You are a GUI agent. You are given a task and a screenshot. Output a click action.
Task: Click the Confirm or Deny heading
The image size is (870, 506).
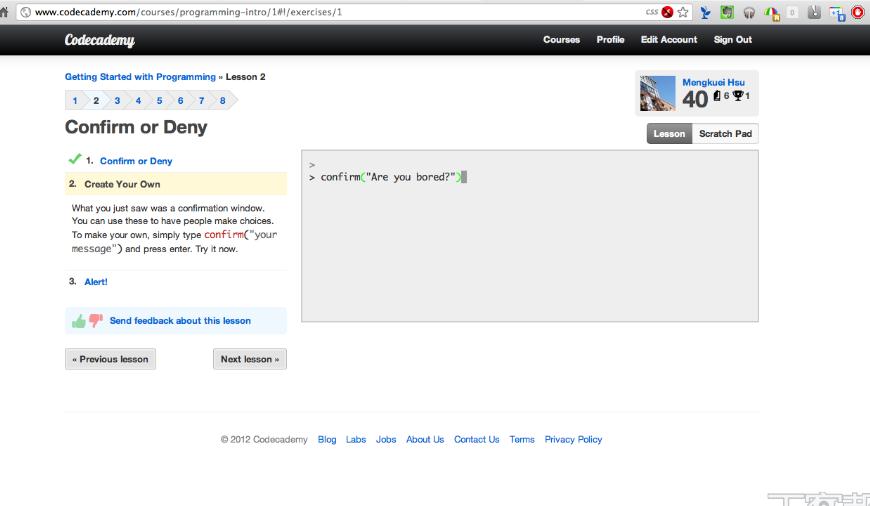[136, 127]
